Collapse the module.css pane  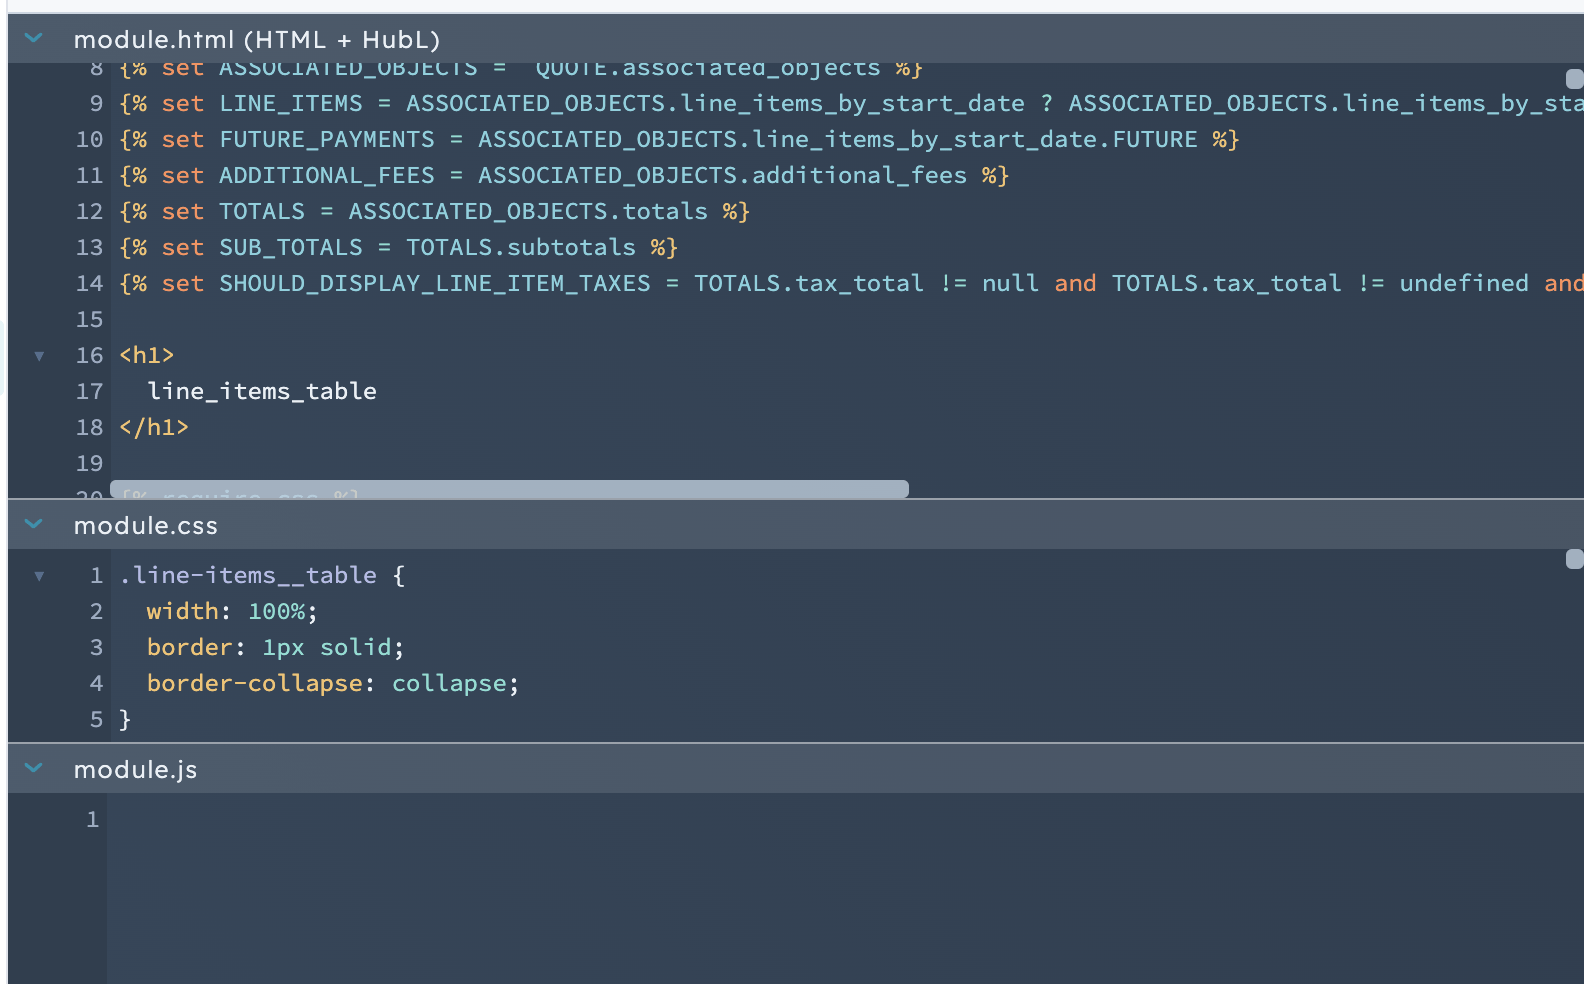34,524
